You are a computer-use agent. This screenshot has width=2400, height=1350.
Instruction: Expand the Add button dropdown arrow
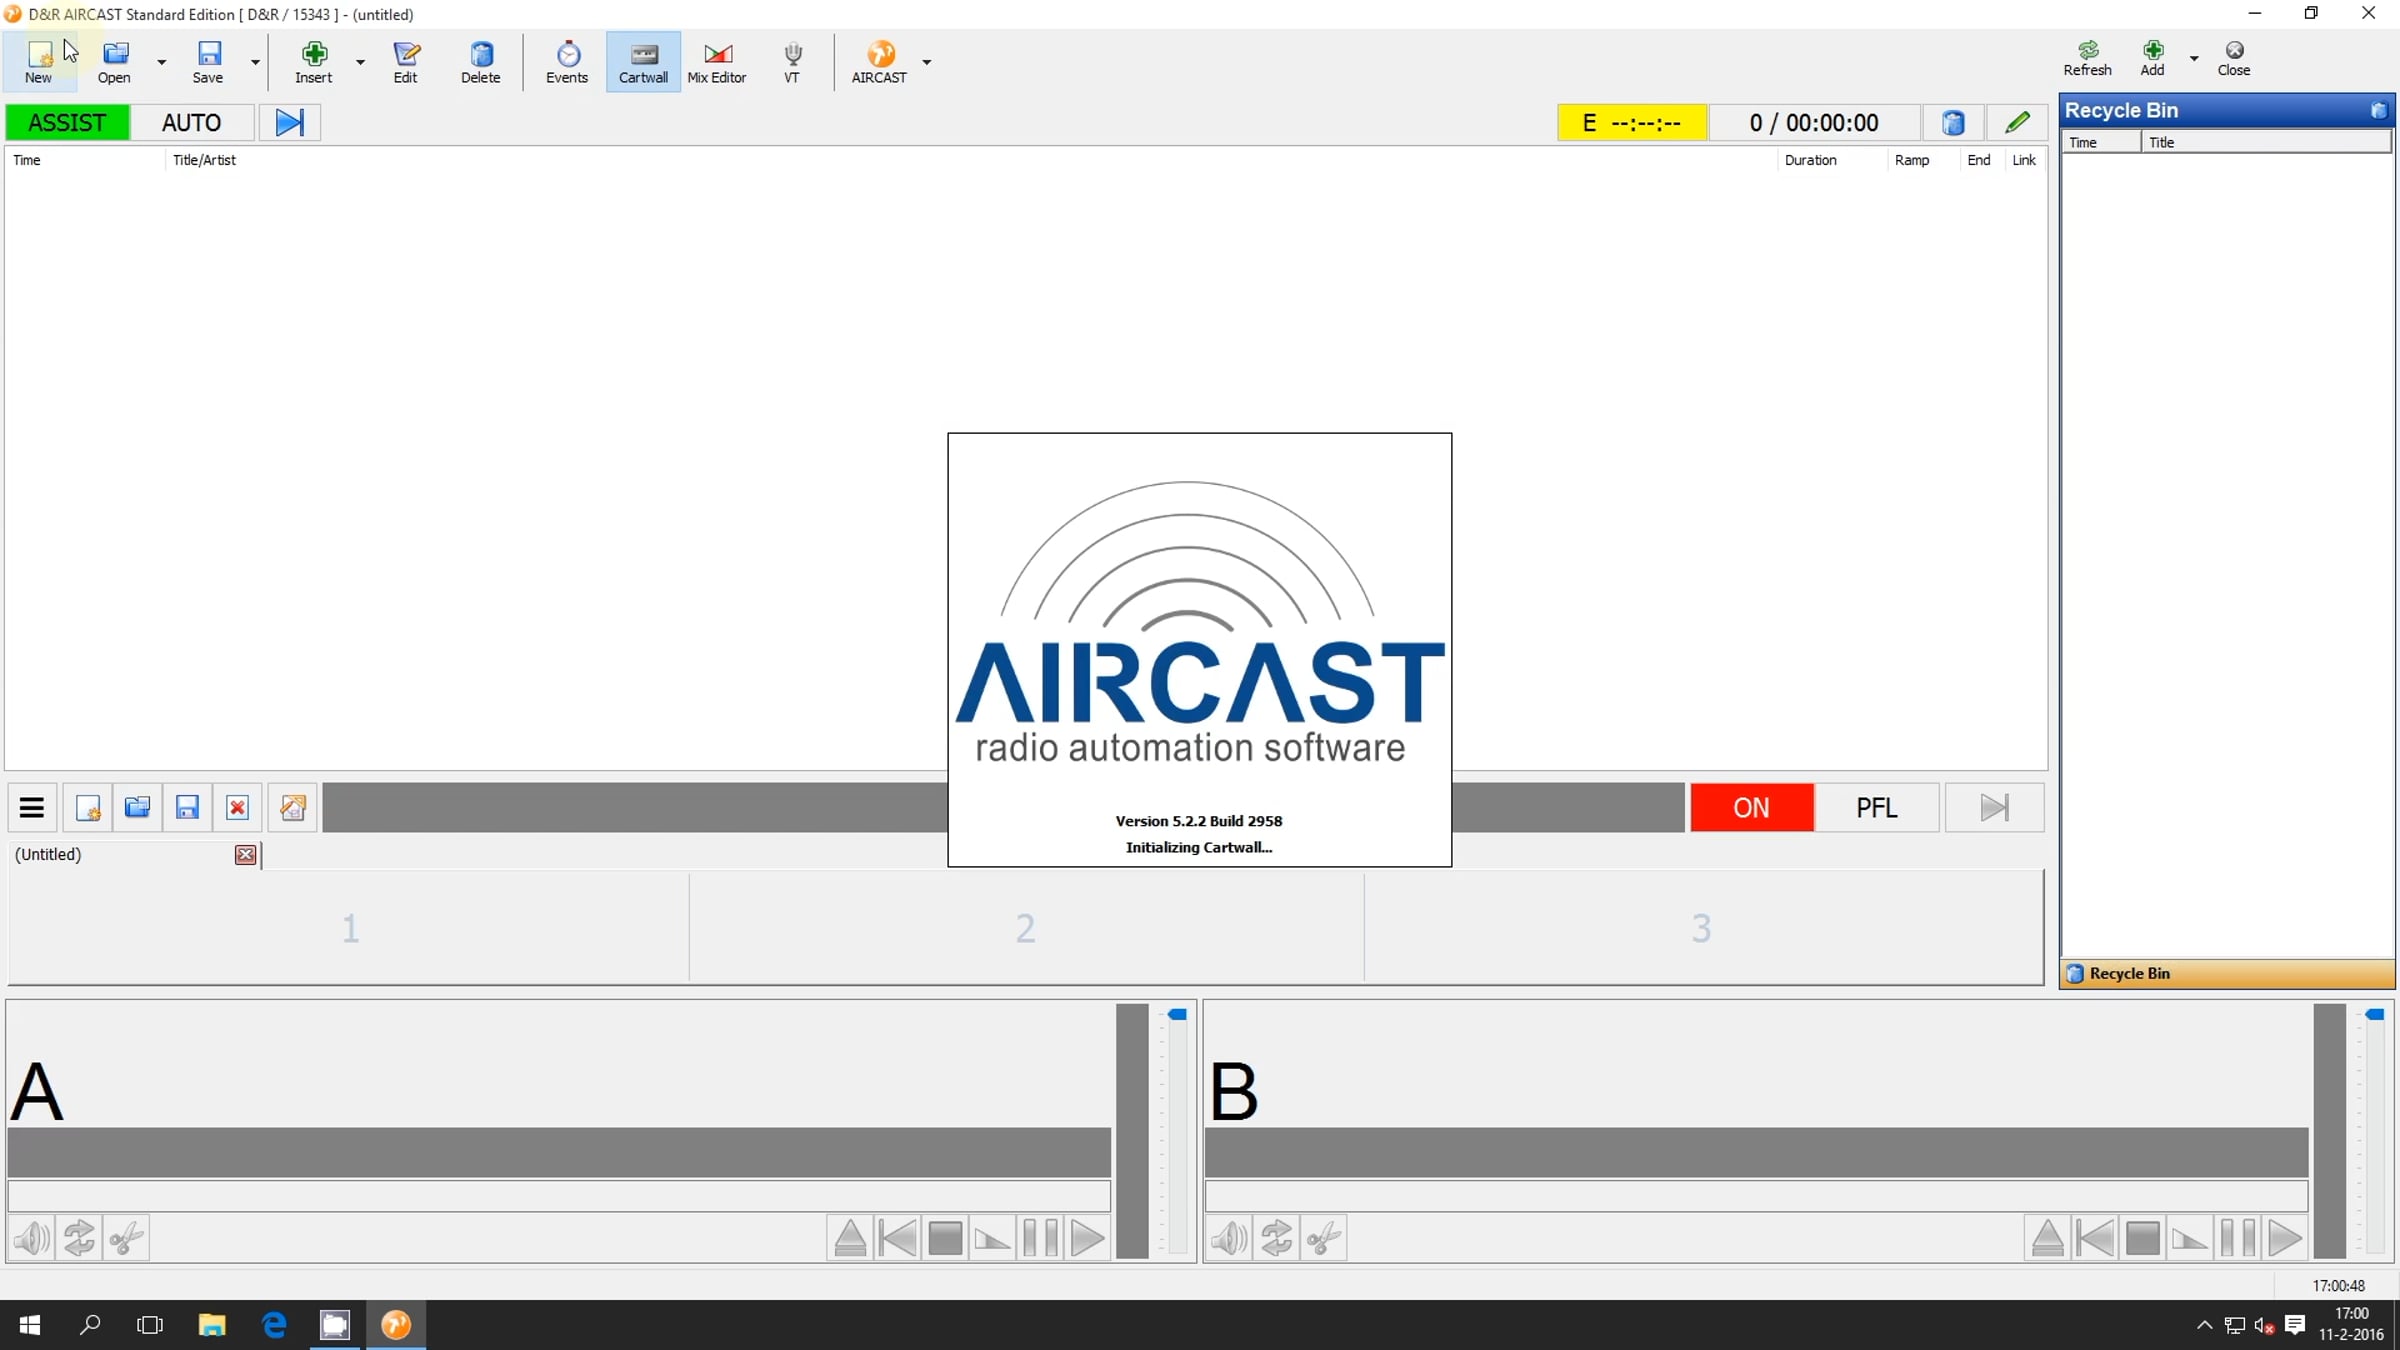pos(2194,58)
